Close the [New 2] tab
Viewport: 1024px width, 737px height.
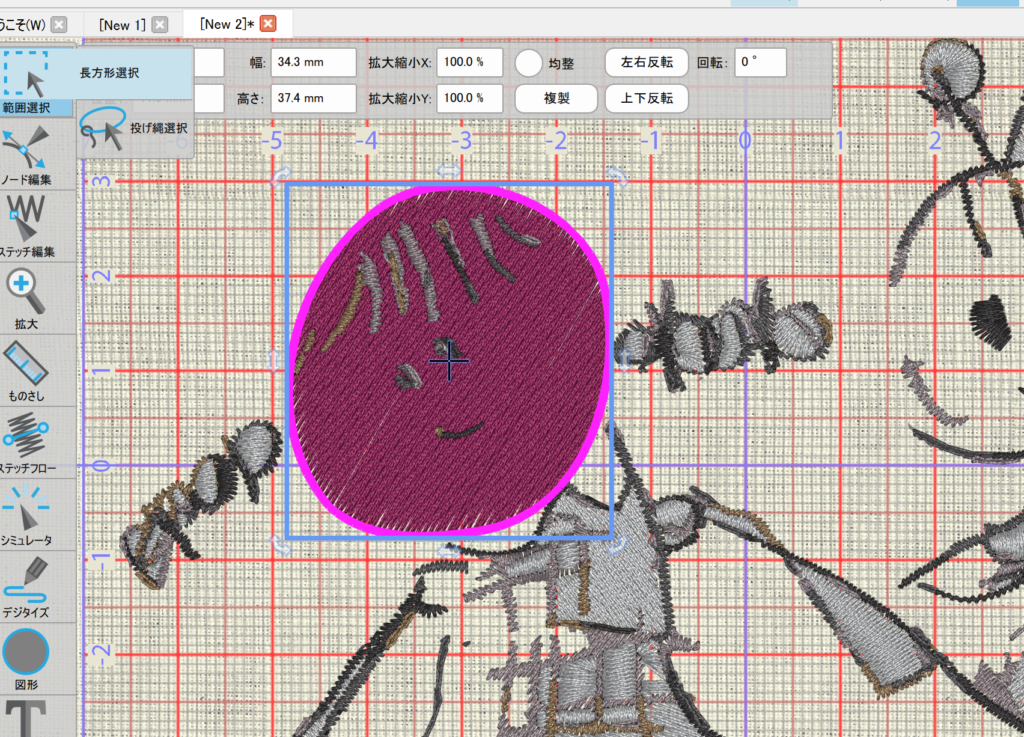tap(268, 23)
